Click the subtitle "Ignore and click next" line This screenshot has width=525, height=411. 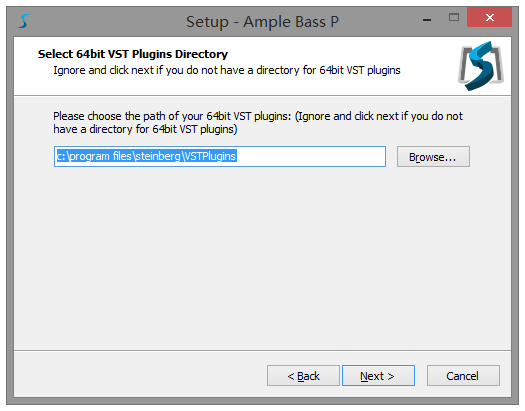(x=227, y=70)
